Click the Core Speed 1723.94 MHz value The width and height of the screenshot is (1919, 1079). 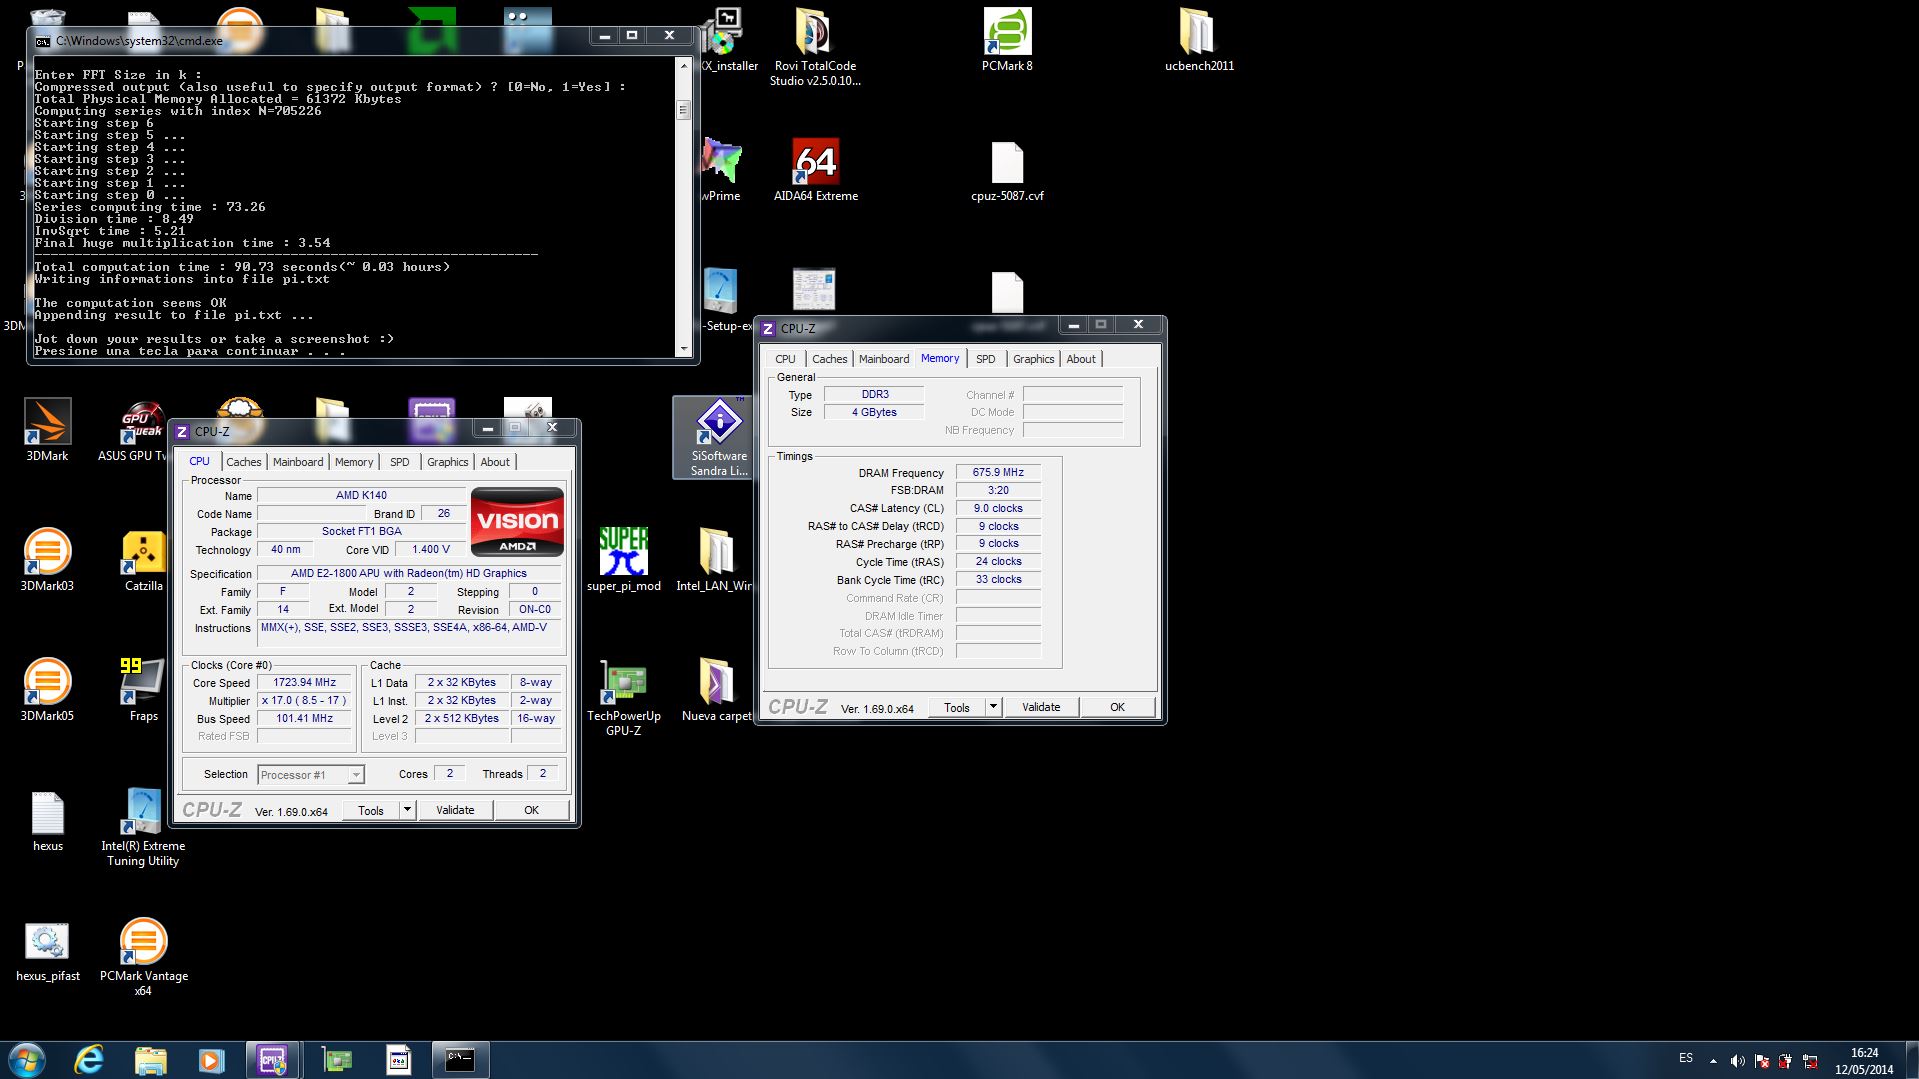(304, 683)
